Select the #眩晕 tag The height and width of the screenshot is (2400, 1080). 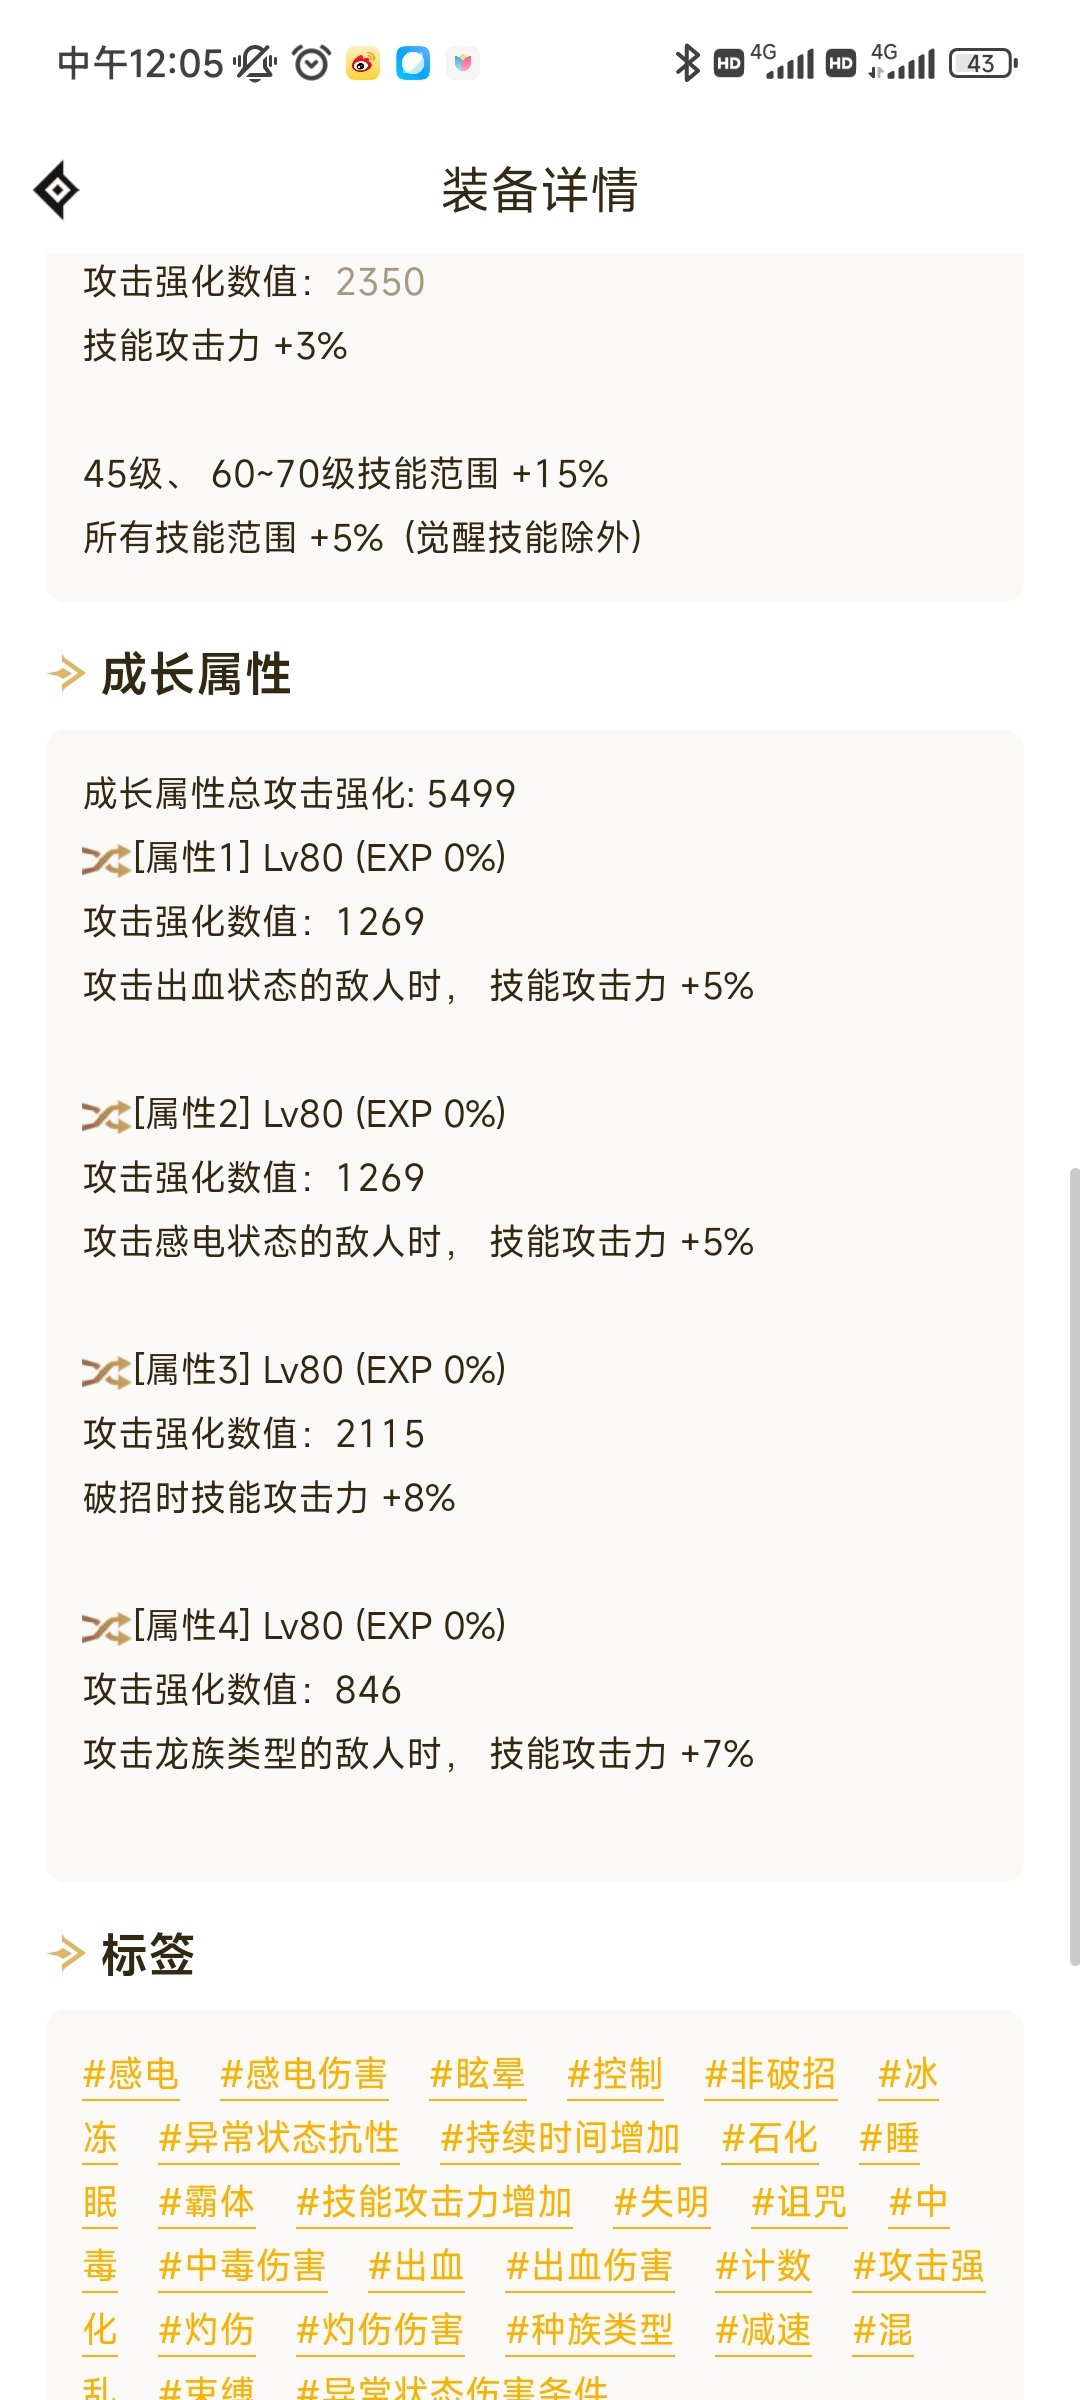pyautogui.click(x=478, y=2074)
